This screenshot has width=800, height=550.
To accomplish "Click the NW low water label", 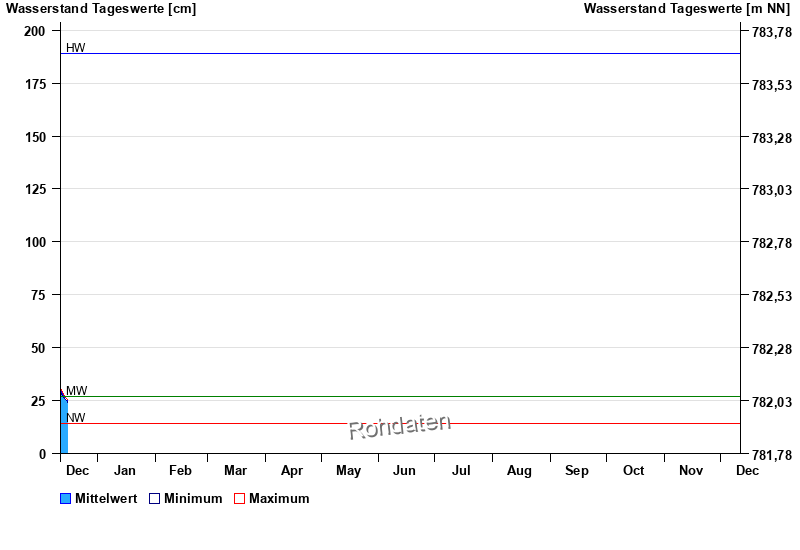I will 76,418.
